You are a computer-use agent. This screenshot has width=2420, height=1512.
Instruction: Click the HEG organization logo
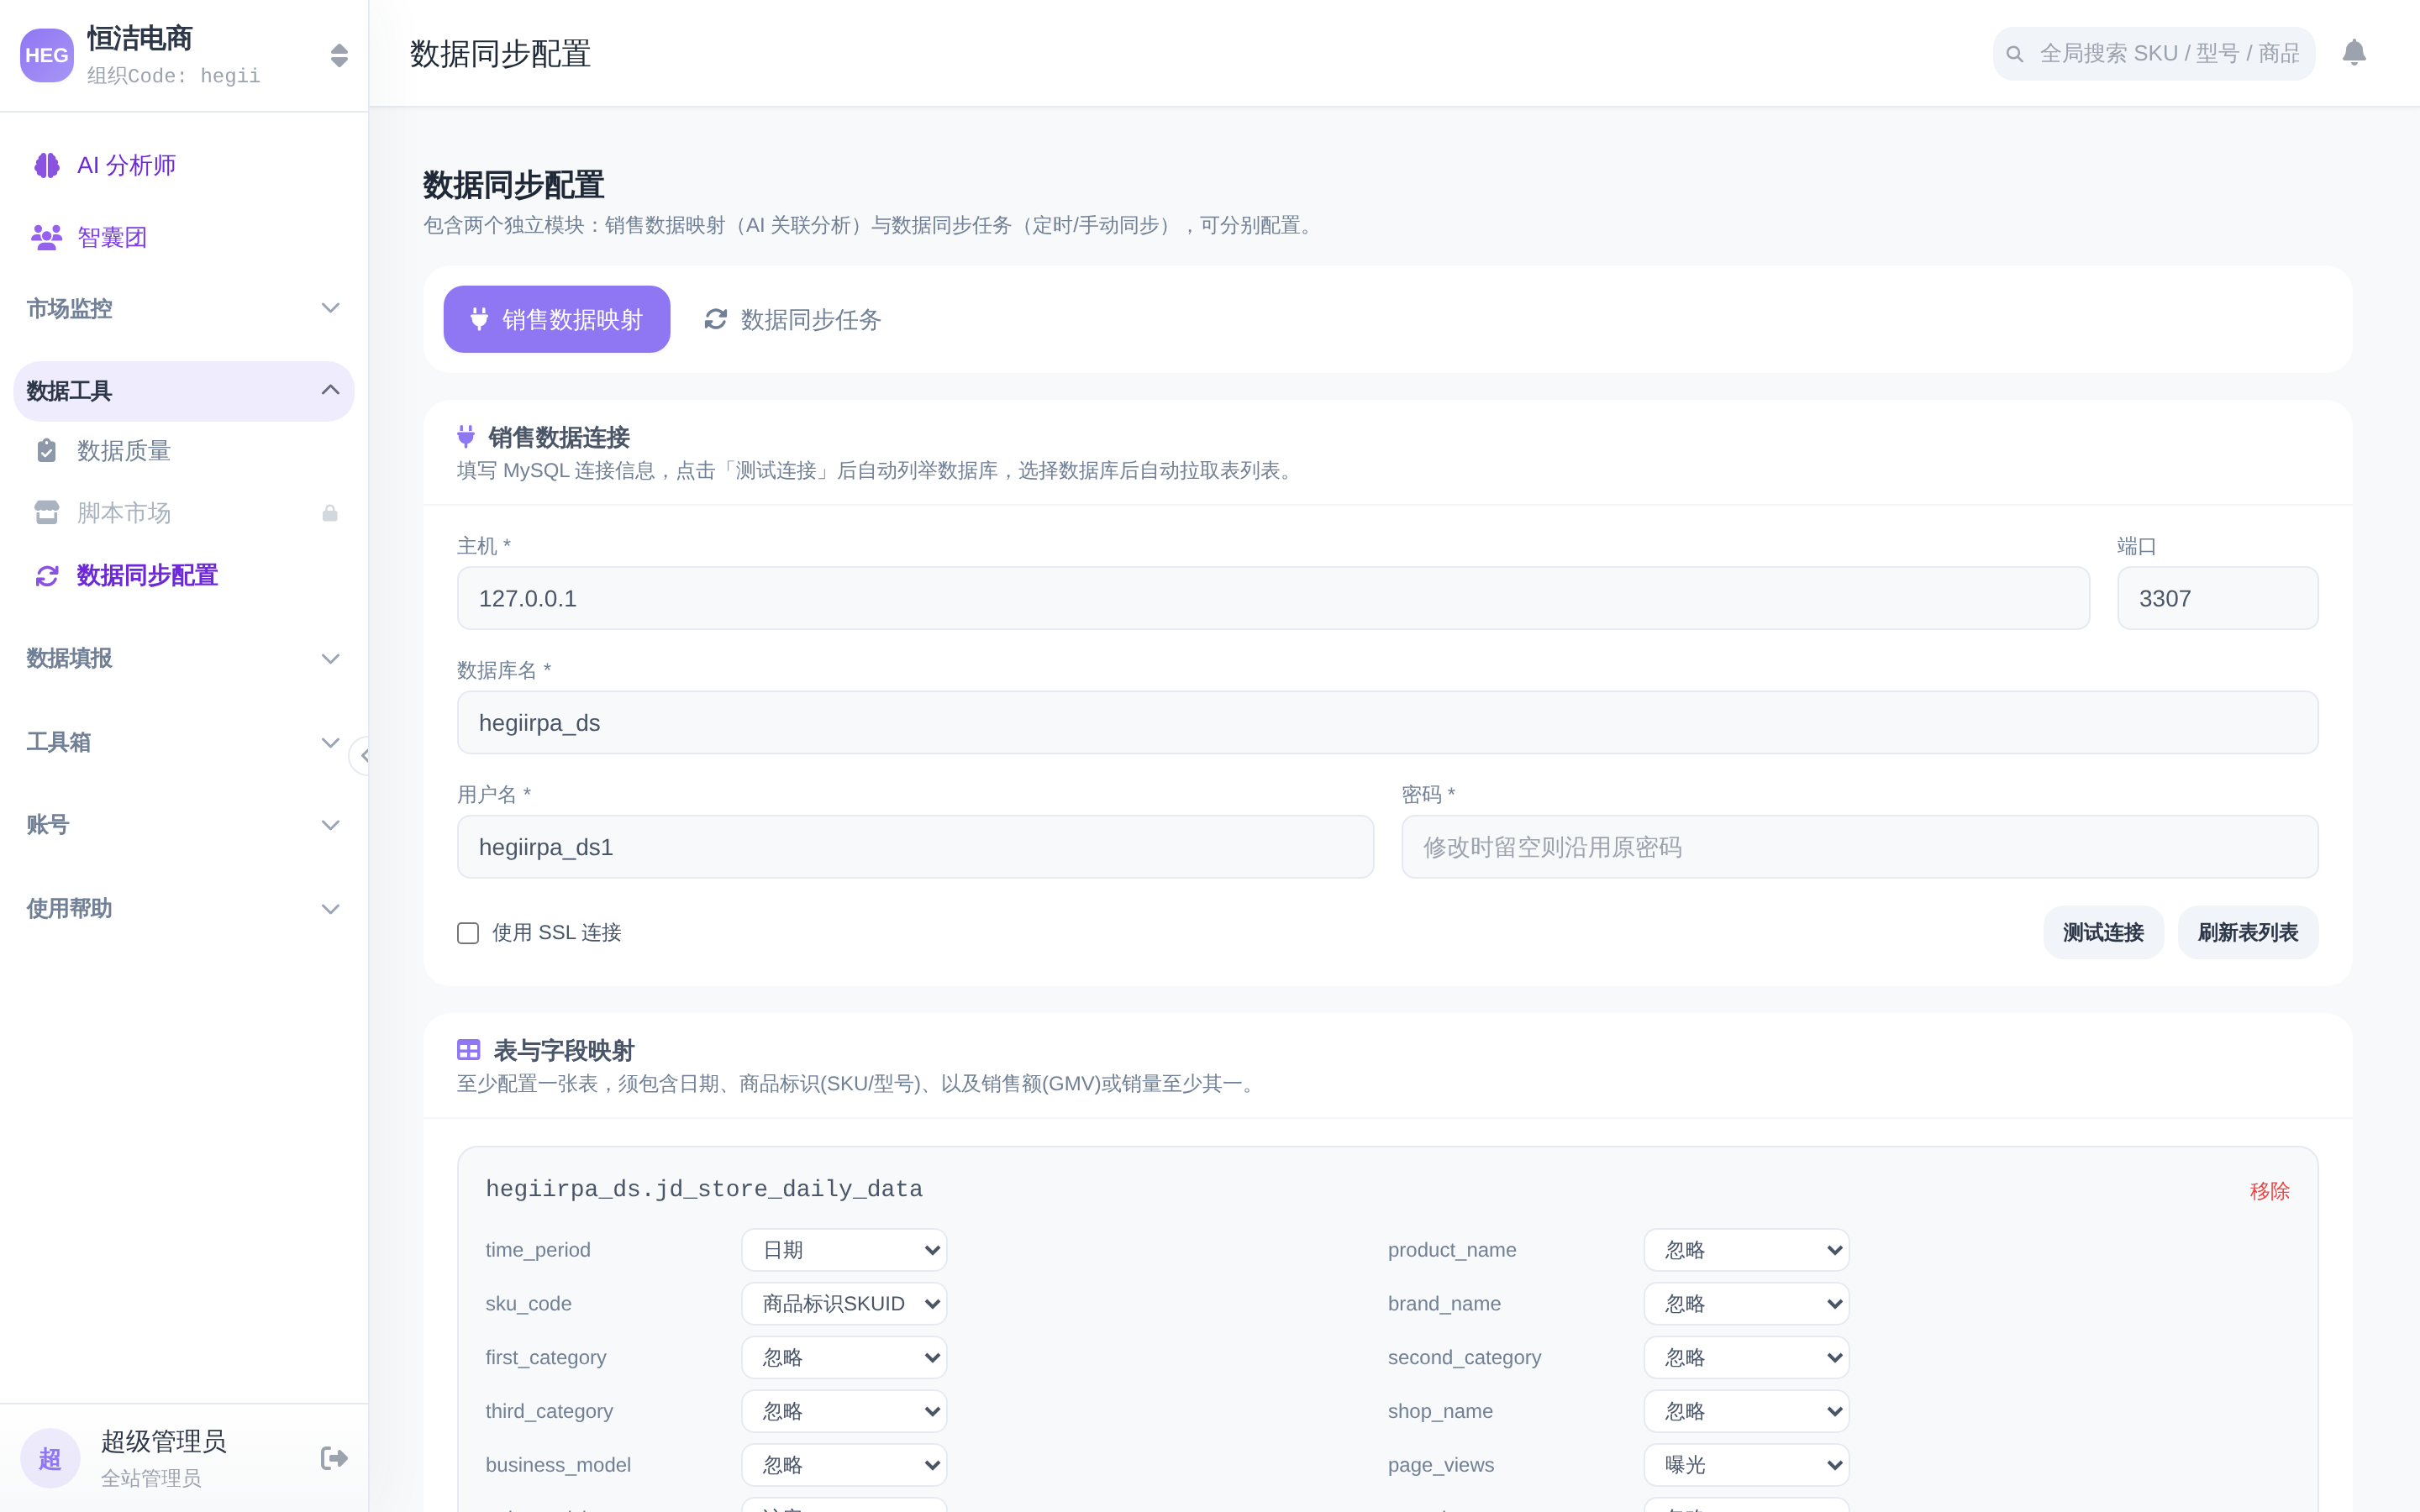pyautogui.click(x=47, y=55)
